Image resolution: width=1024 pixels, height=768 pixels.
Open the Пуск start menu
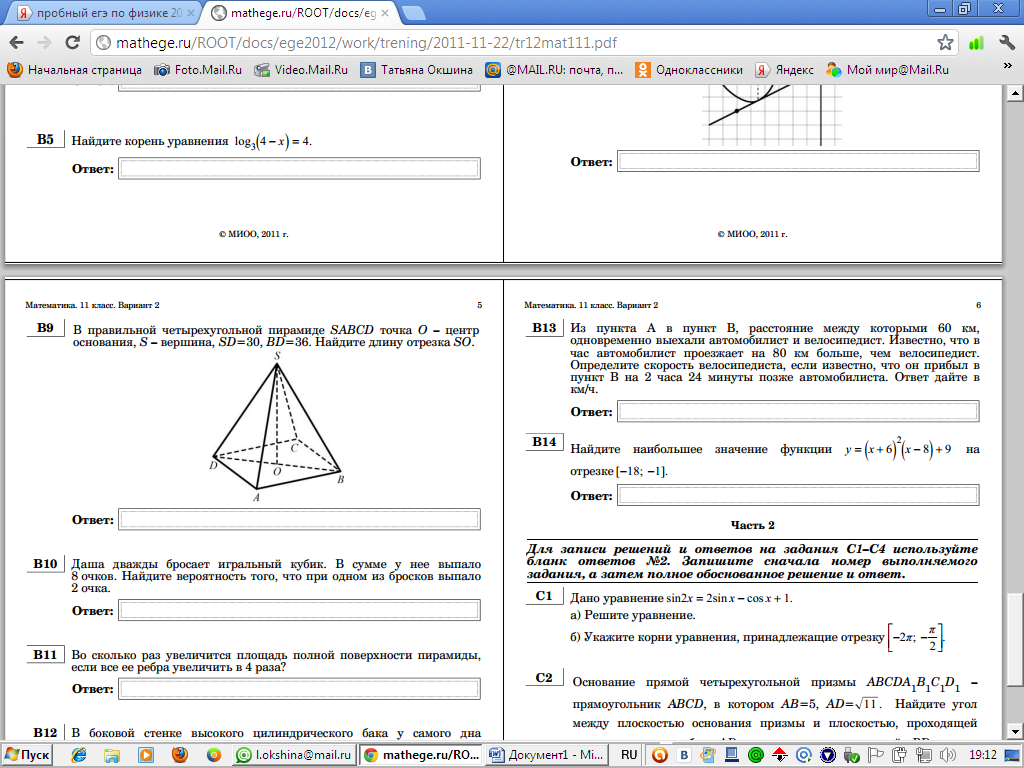click(27, 755)
